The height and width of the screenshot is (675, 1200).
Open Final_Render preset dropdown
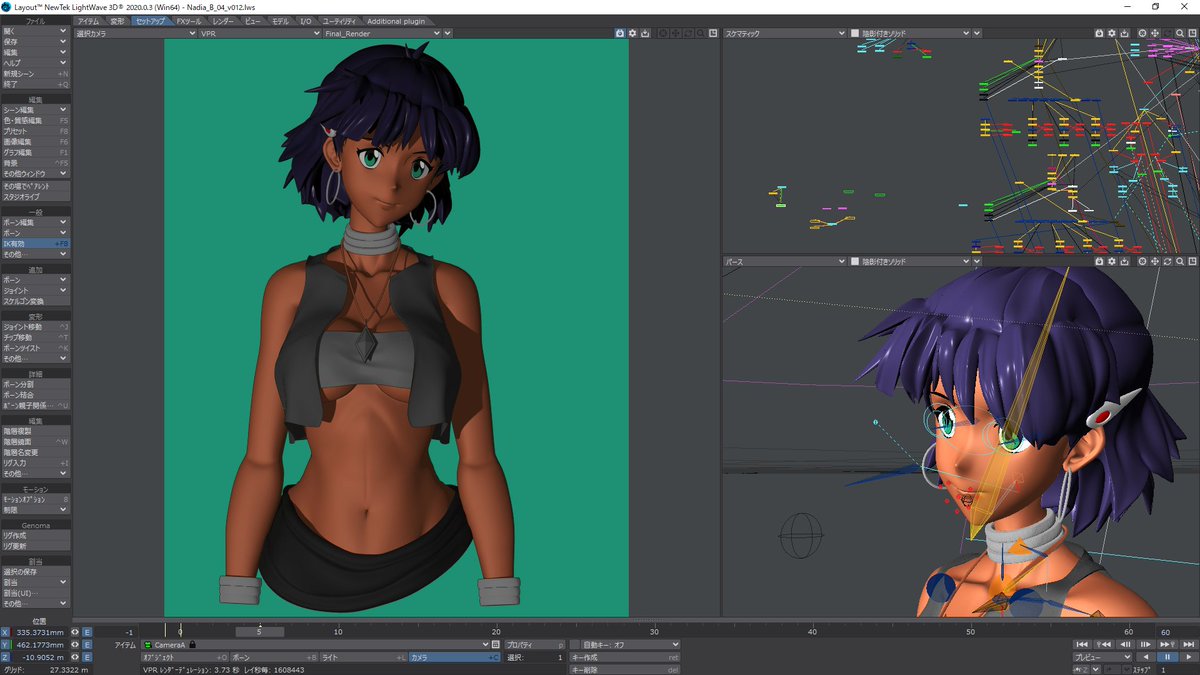pyautogui.click(x=381, y=33)
